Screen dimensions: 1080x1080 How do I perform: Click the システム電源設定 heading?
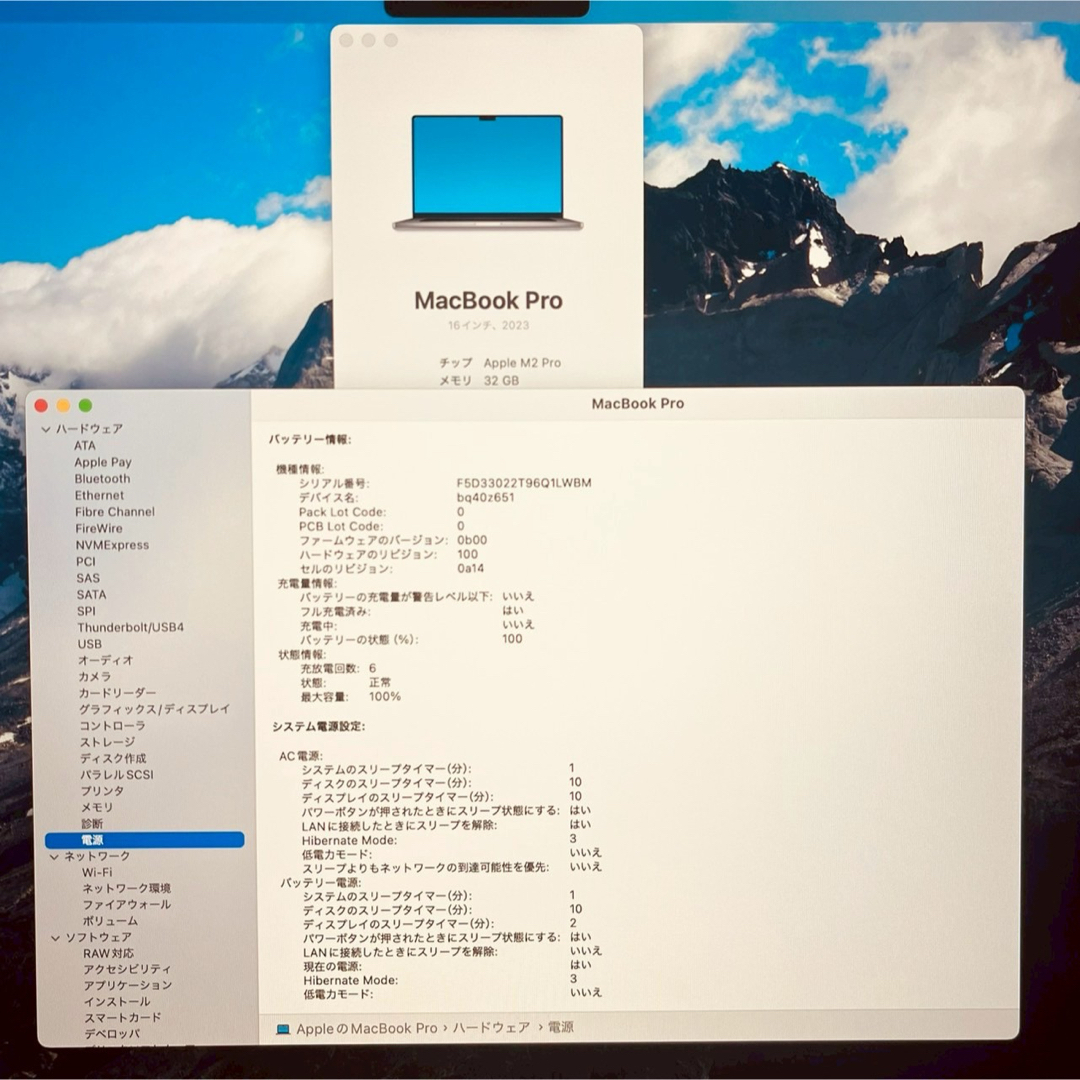[318, 727]
